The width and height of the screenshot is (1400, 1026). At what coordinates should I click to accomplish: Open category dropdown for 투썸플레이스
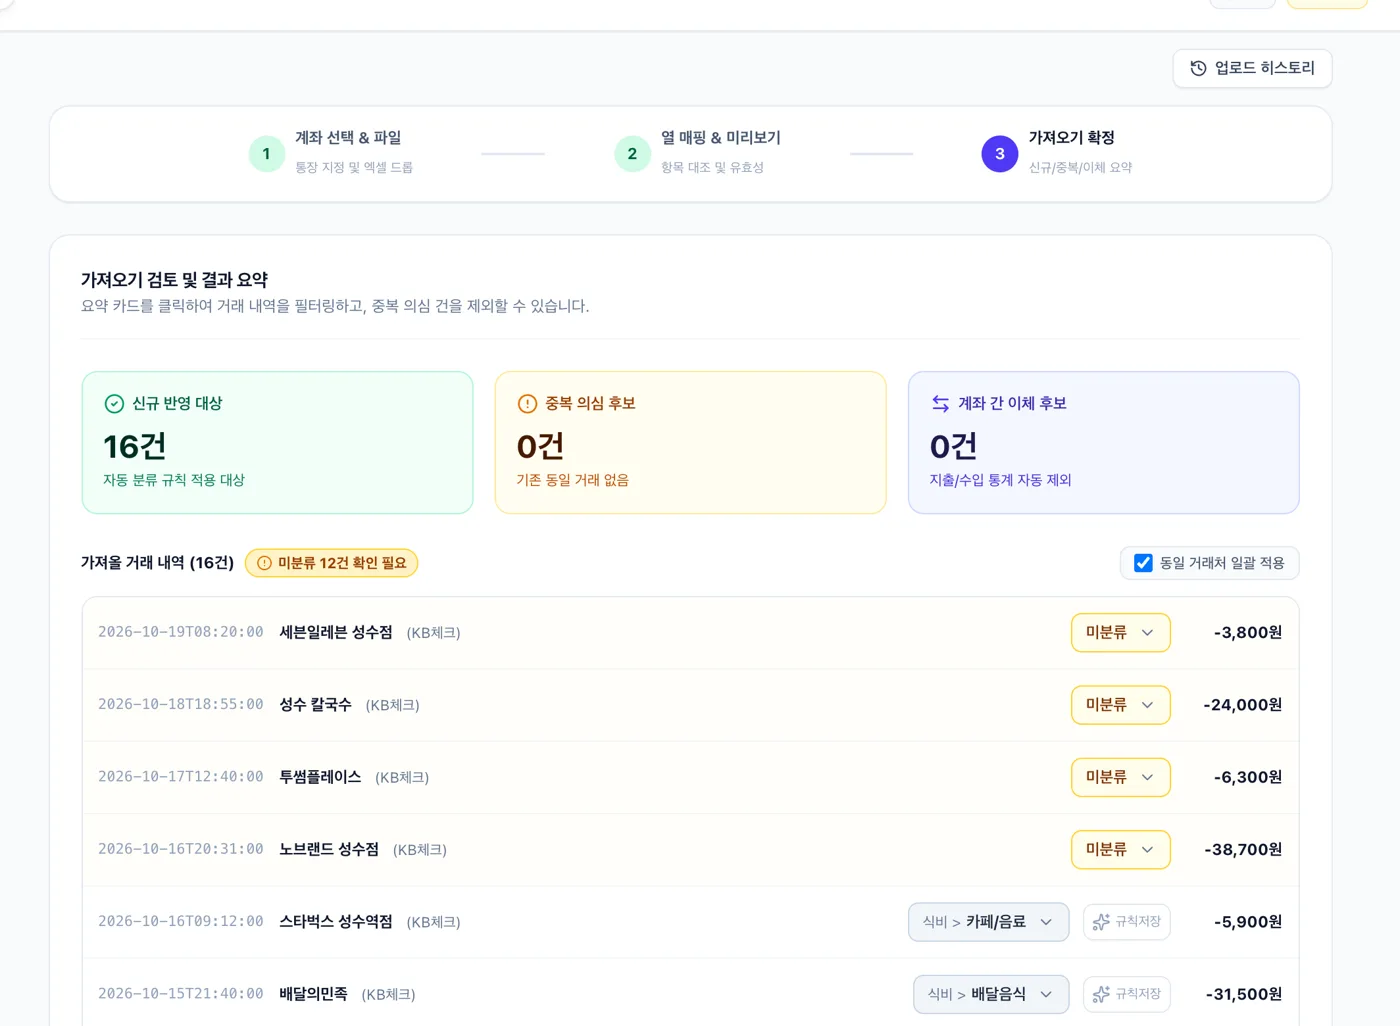coord(1120,777)
